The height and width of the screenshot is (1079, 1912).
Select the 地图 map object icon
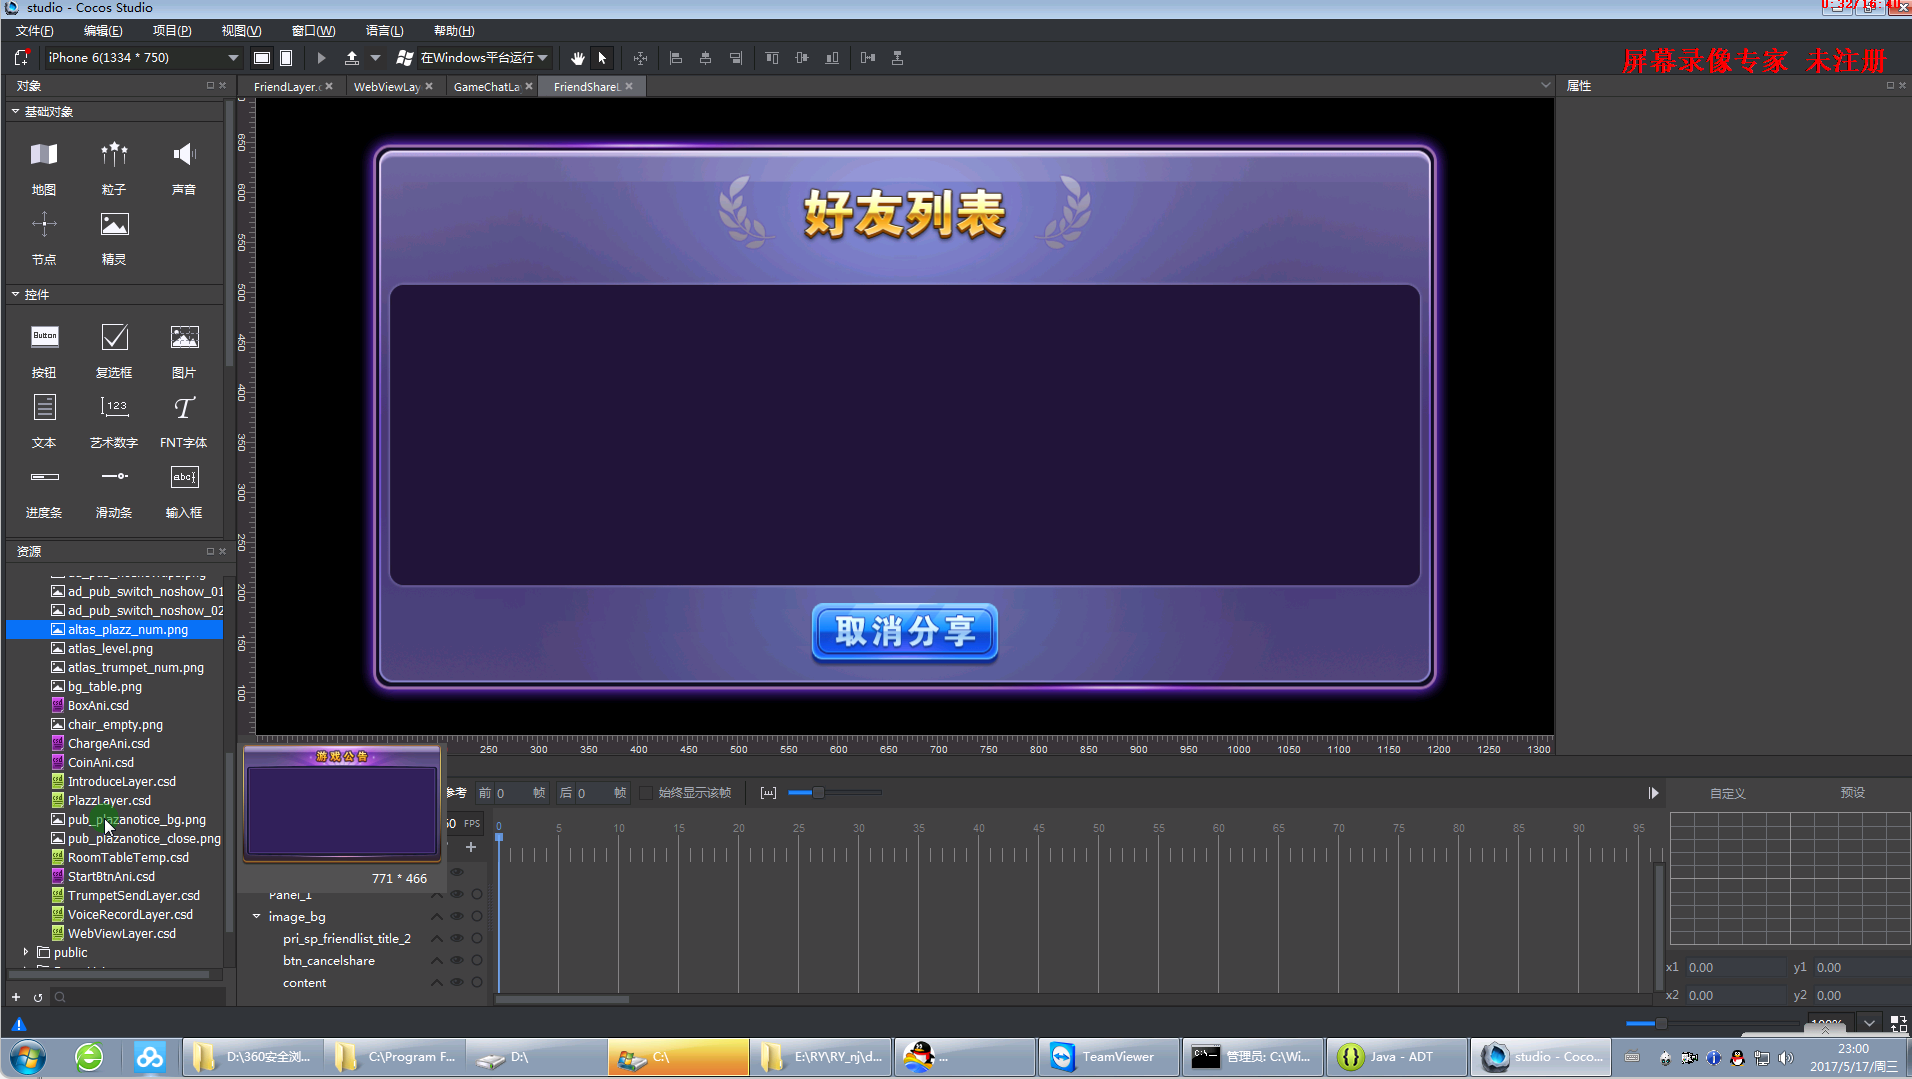(x=44, y=155)
